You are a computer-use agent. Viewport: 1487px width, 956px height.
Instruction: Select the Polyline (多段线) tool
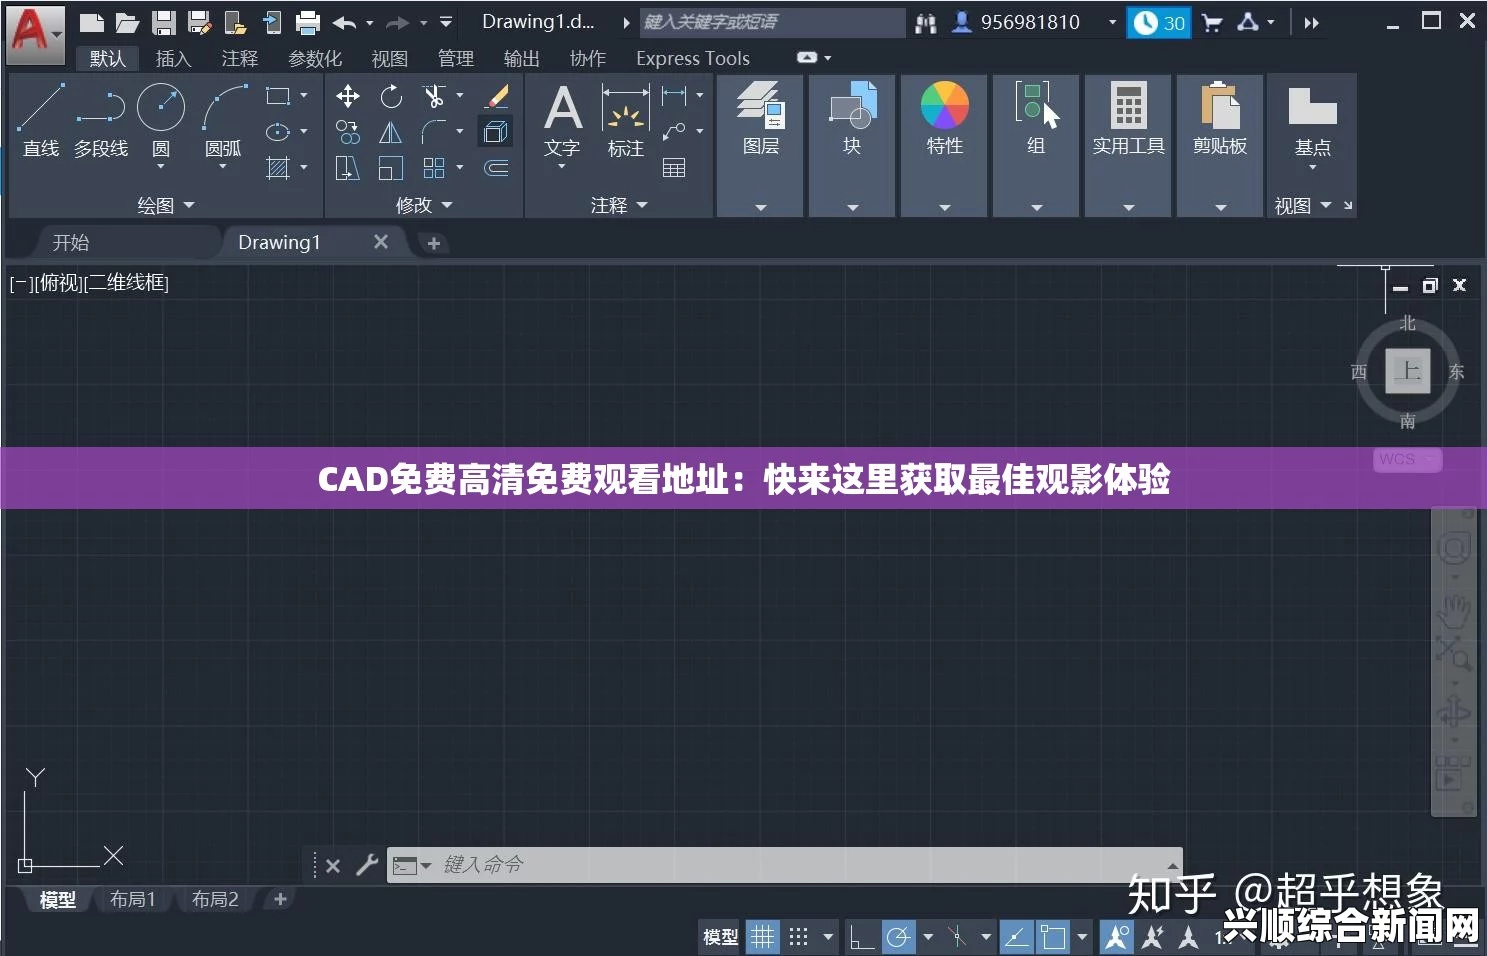101,120
